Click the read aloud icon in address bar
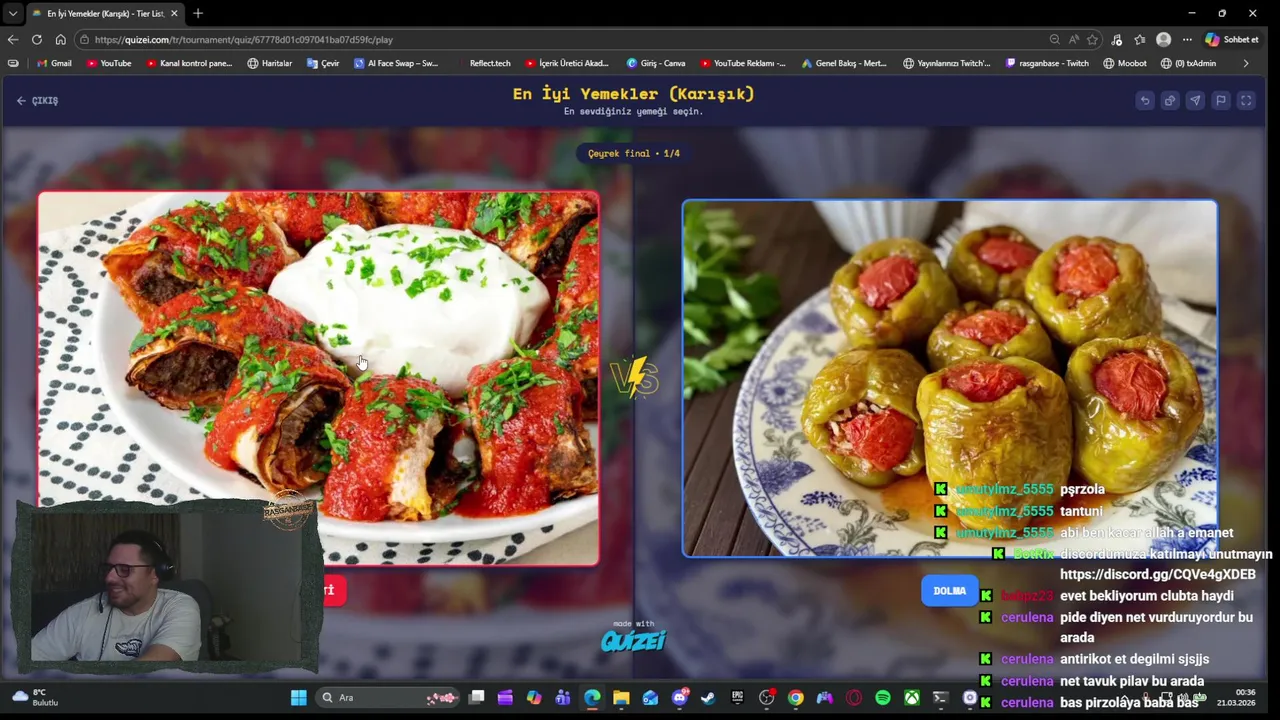This screenshot has width=1280, height=720. point(1073,39)
